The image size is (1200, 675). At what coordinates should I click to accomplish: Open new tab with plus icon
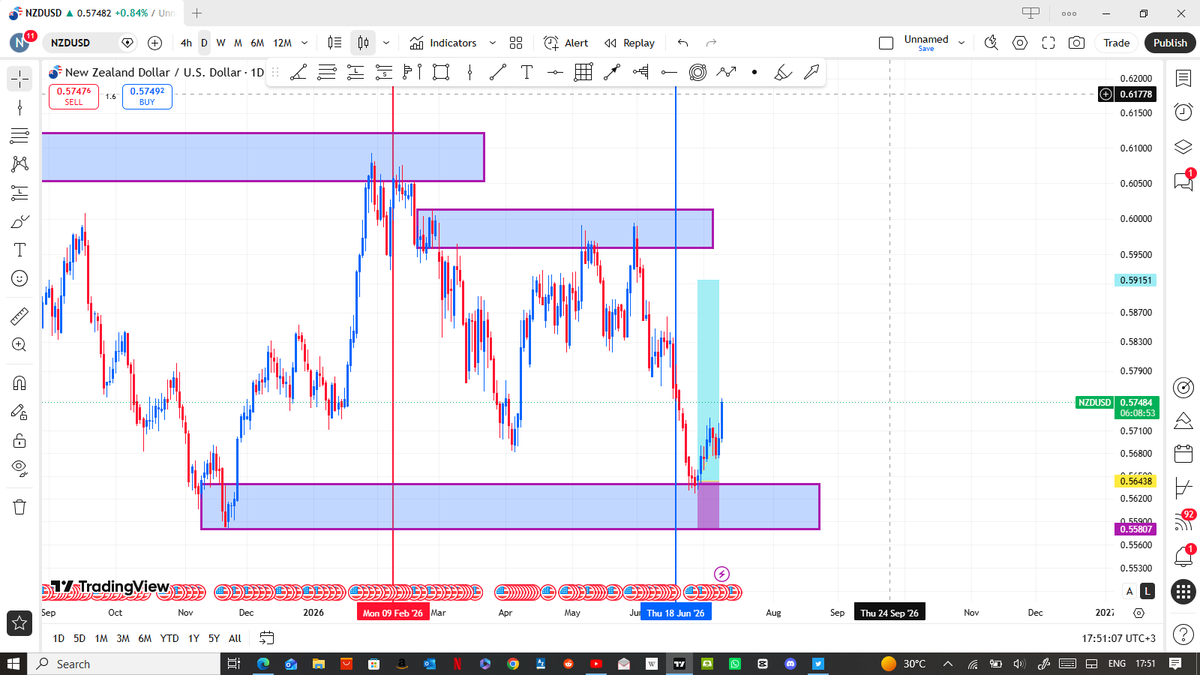pyautogui.click(x=197, y=13)
